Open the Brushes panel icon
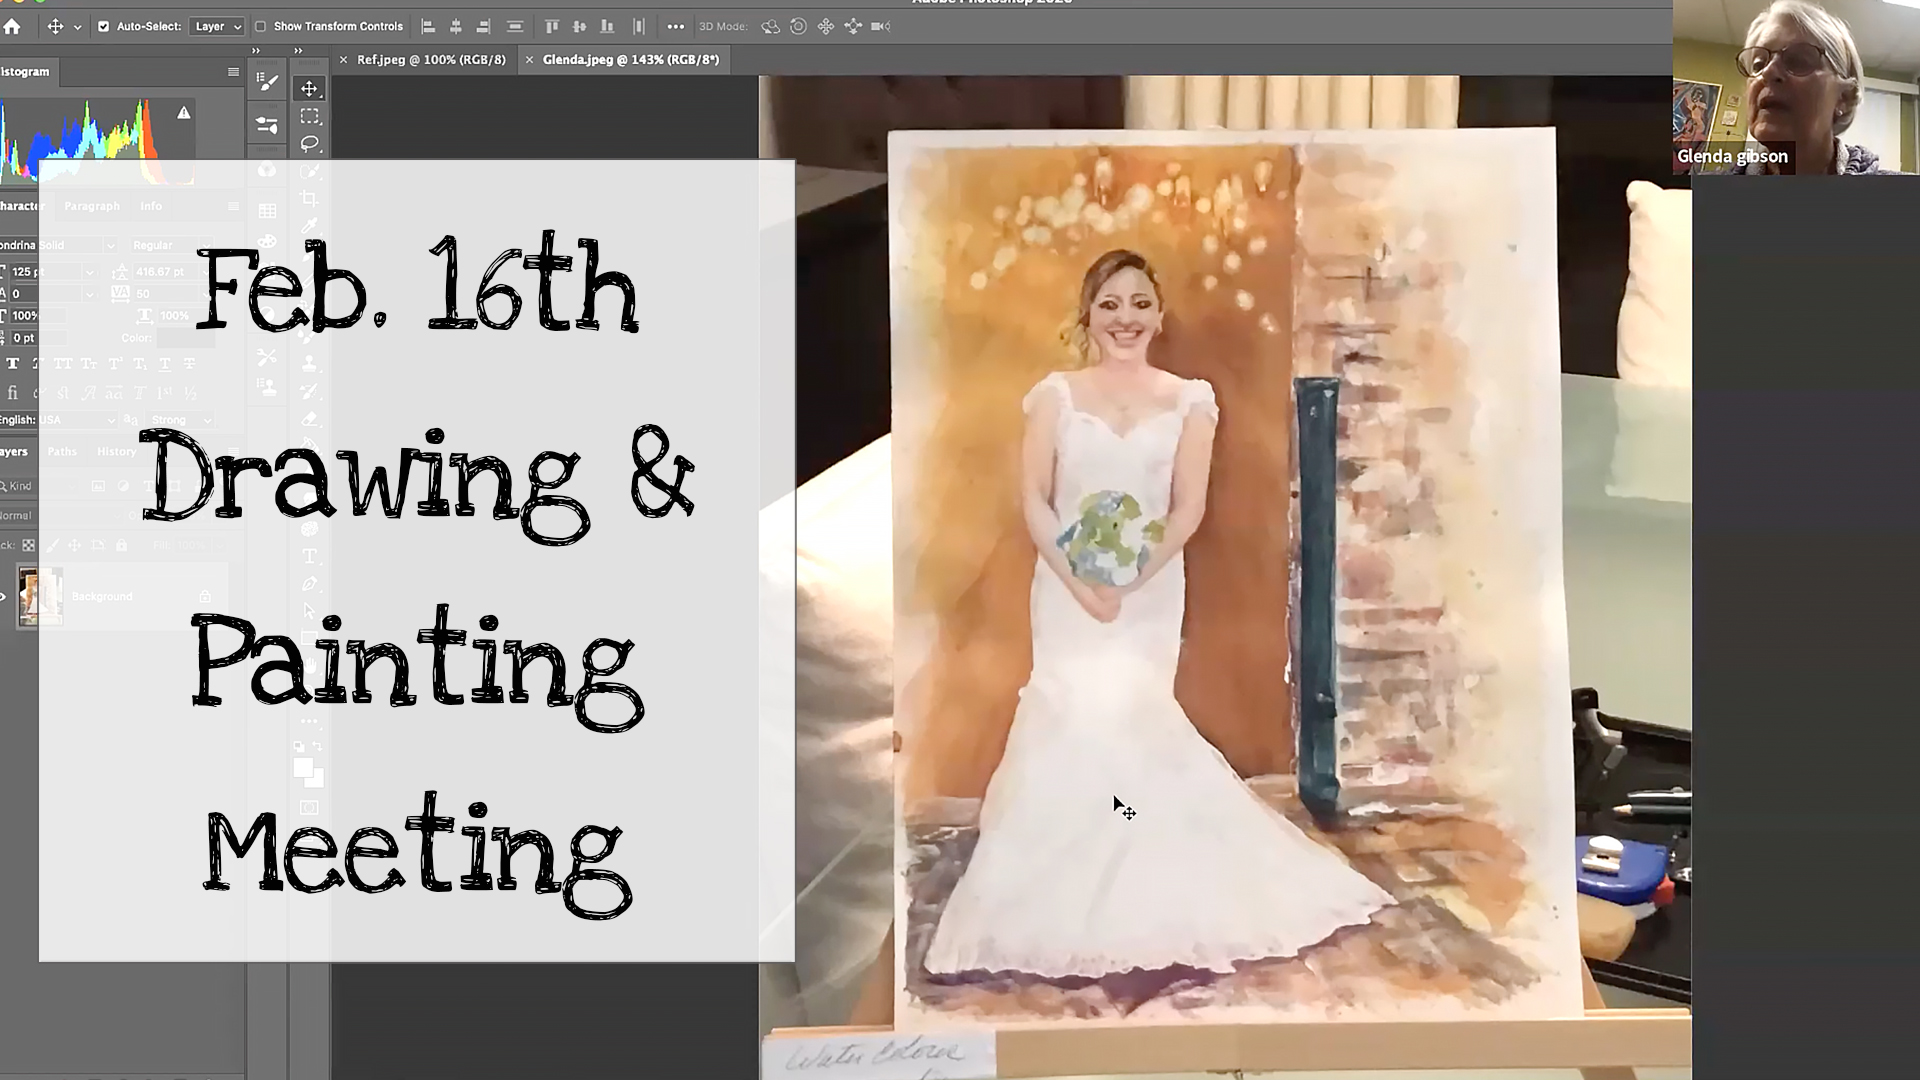Viewport: 1920px width, 1080px height. 267,125
